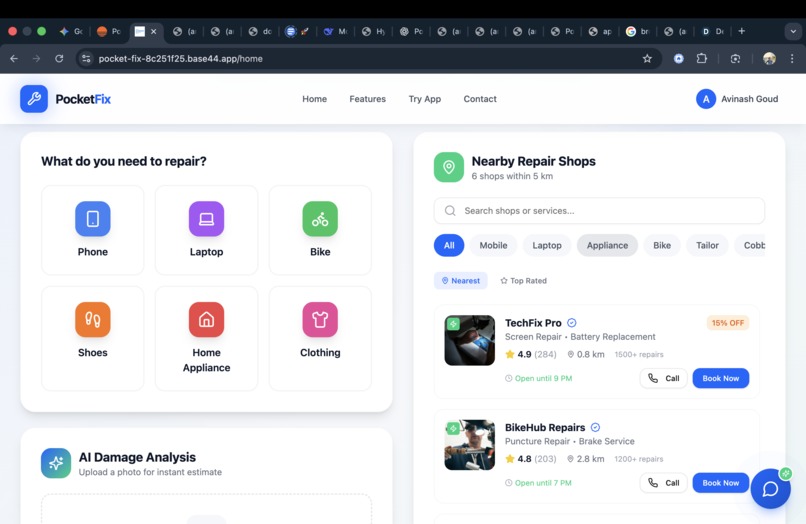Viewport: 806px width, 524px height.
Task: Open a new browser tab
Action: tap(741, 31)
